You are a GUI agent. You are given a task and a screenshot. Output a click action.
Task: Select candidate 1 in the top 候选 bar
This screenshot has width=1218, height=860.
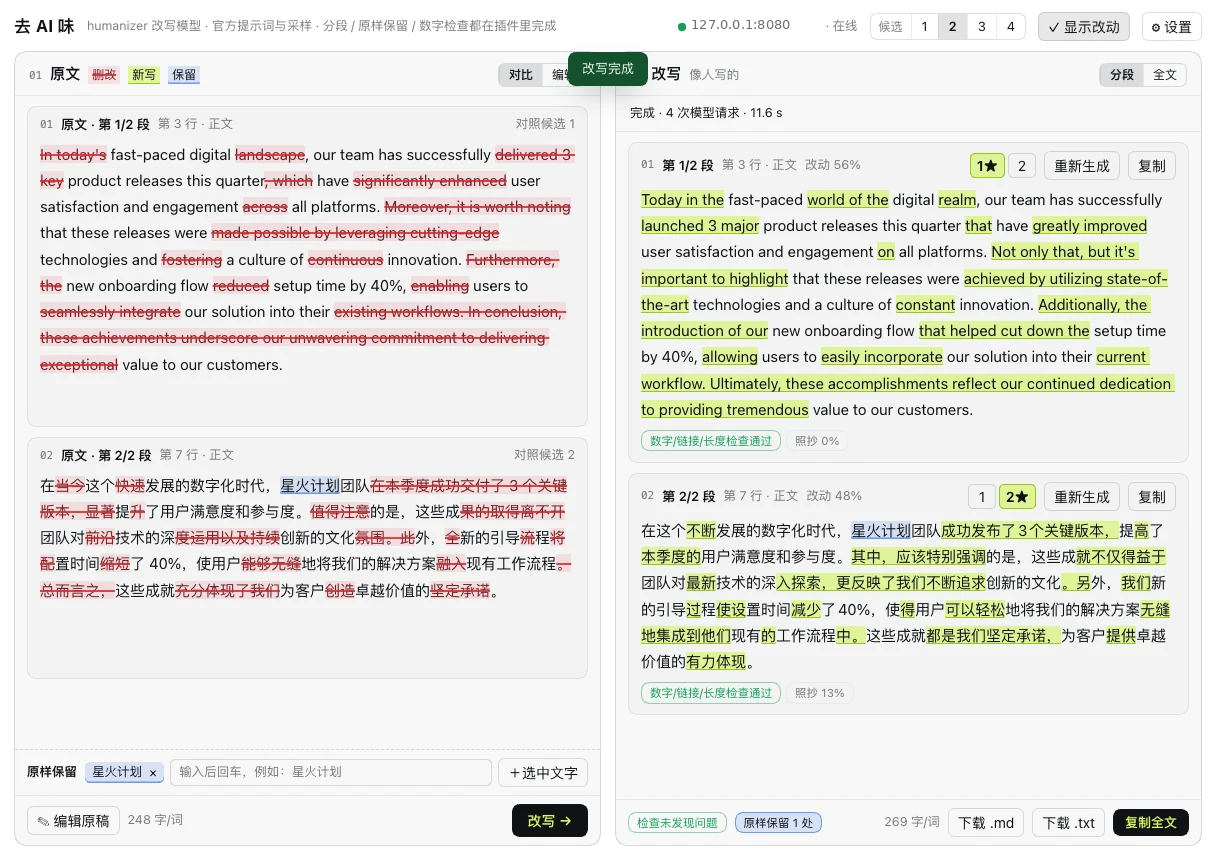[x=924, y=27]
